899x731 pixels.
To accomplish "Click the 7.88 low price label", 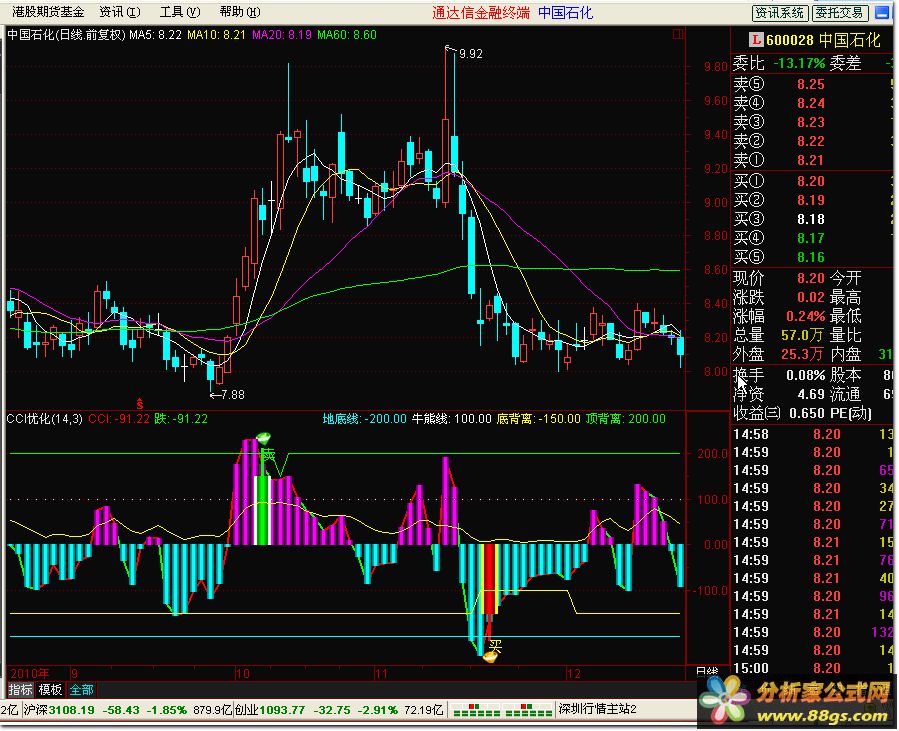I will tap(233, 395).
